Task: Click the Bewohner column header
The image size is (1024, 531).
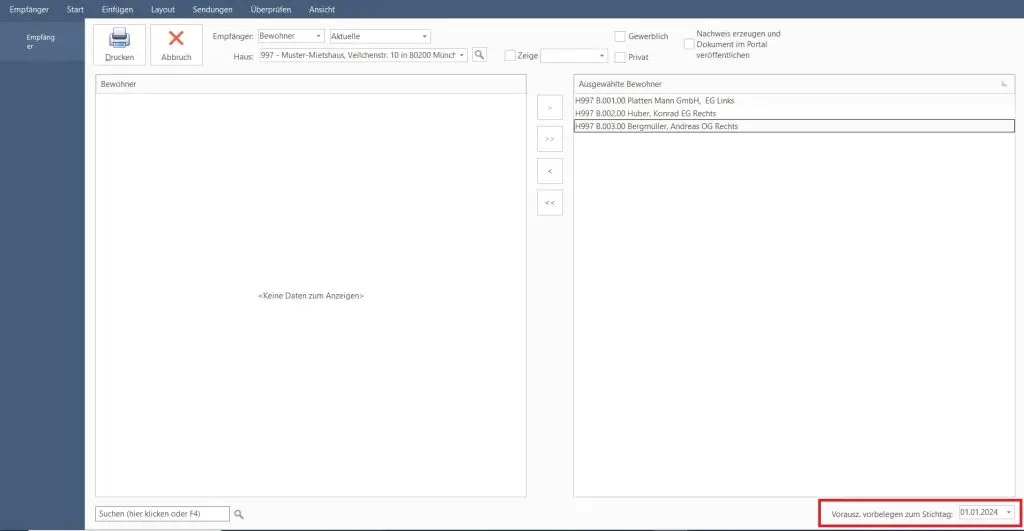Action: [x=311, y=84]
